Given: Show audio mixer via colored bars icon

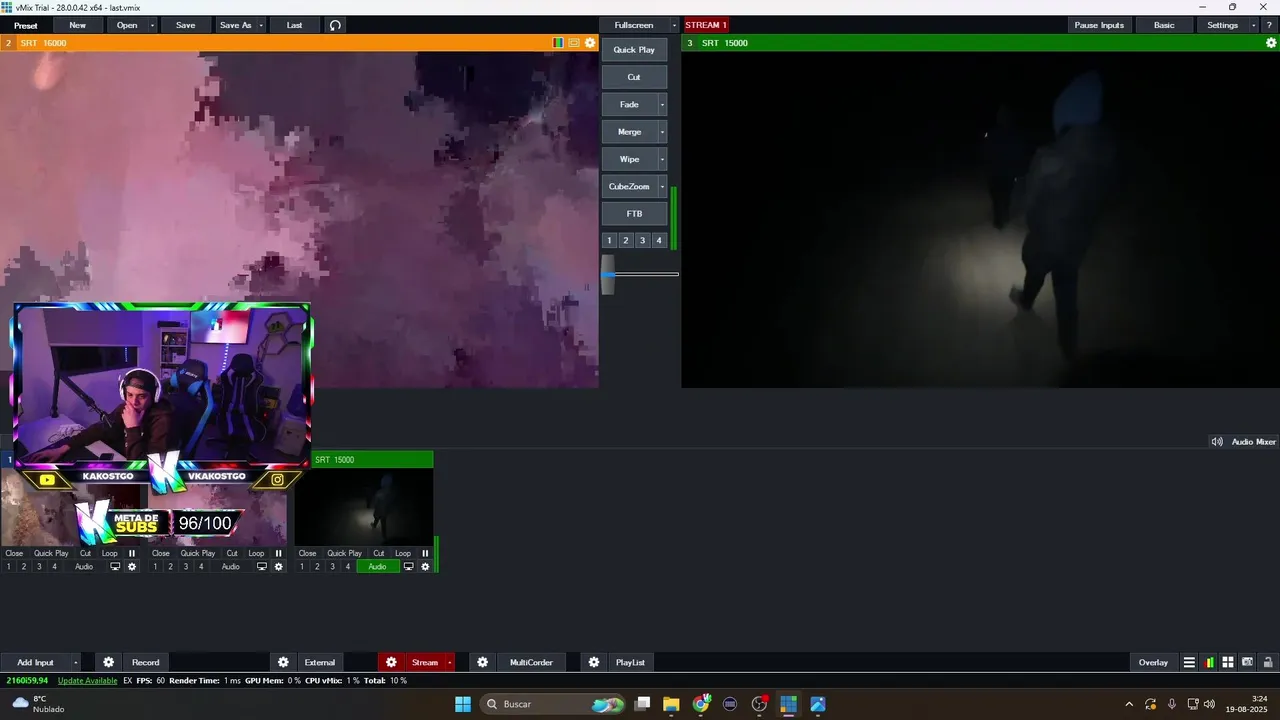Looking at the screenshot, I should coord(1210,662).
